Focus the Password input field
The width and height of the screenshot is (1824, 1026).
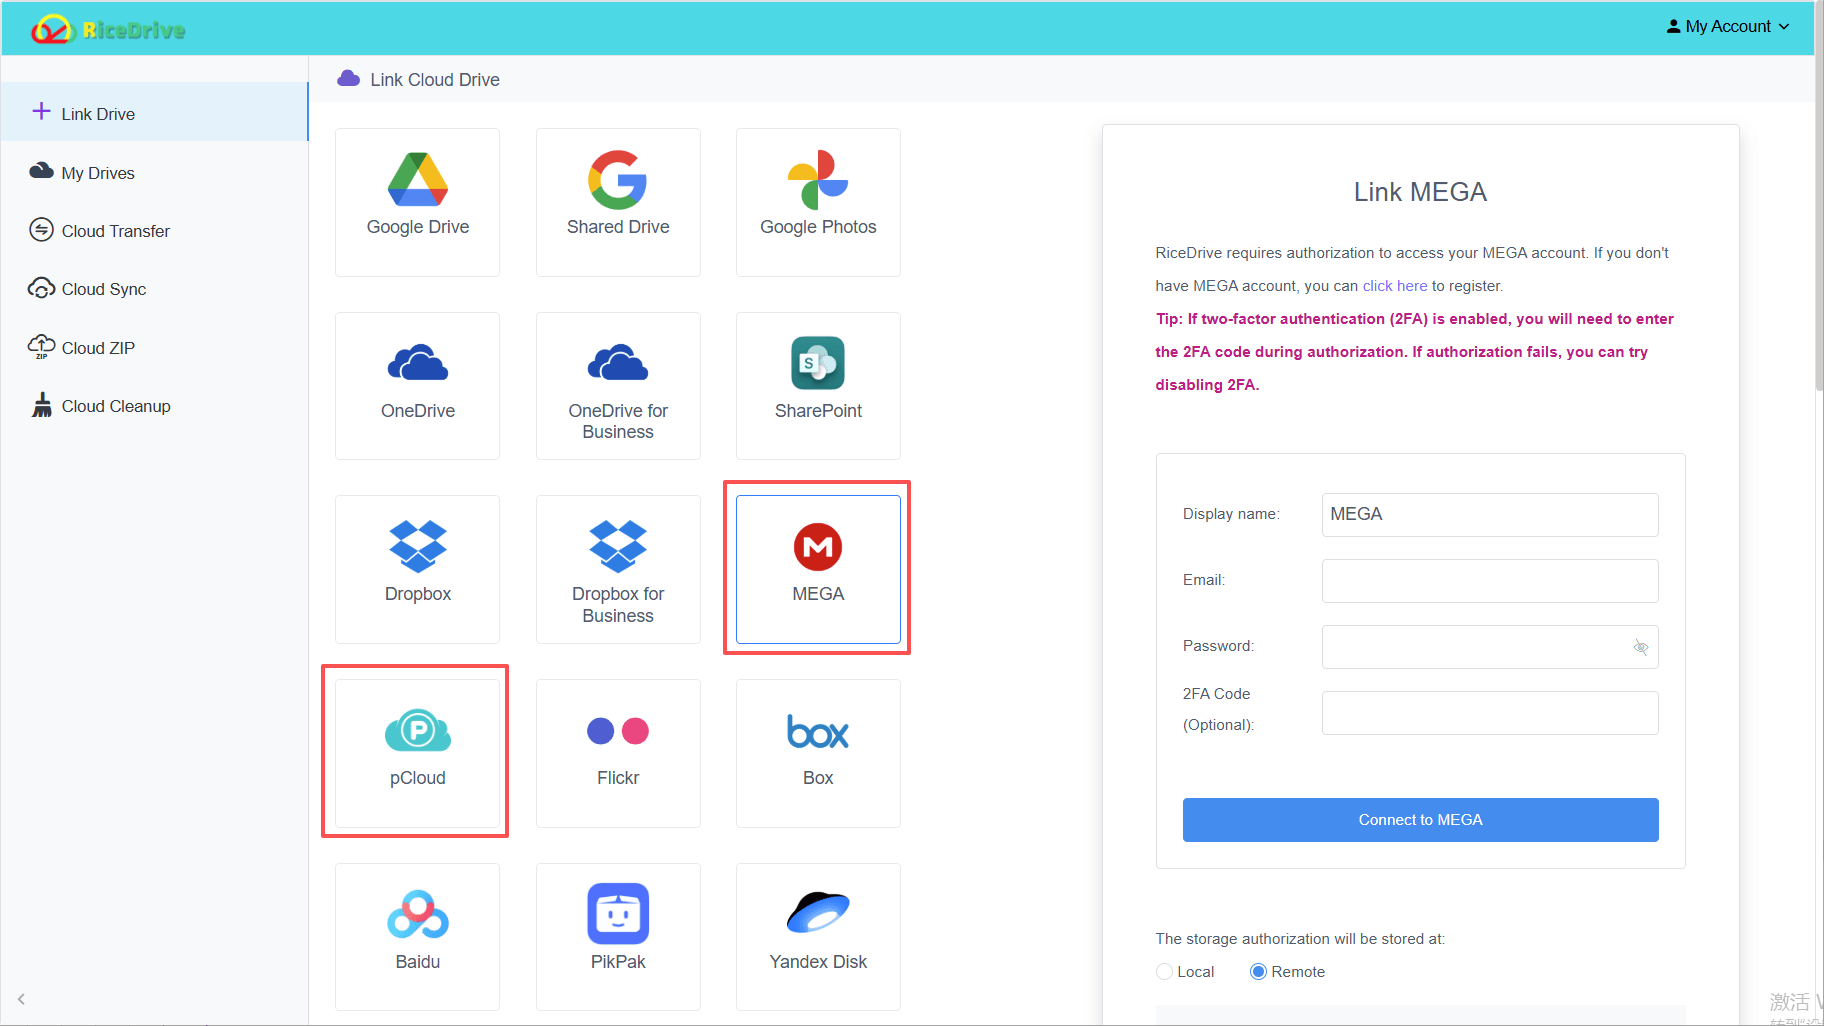coord(1490,647)
